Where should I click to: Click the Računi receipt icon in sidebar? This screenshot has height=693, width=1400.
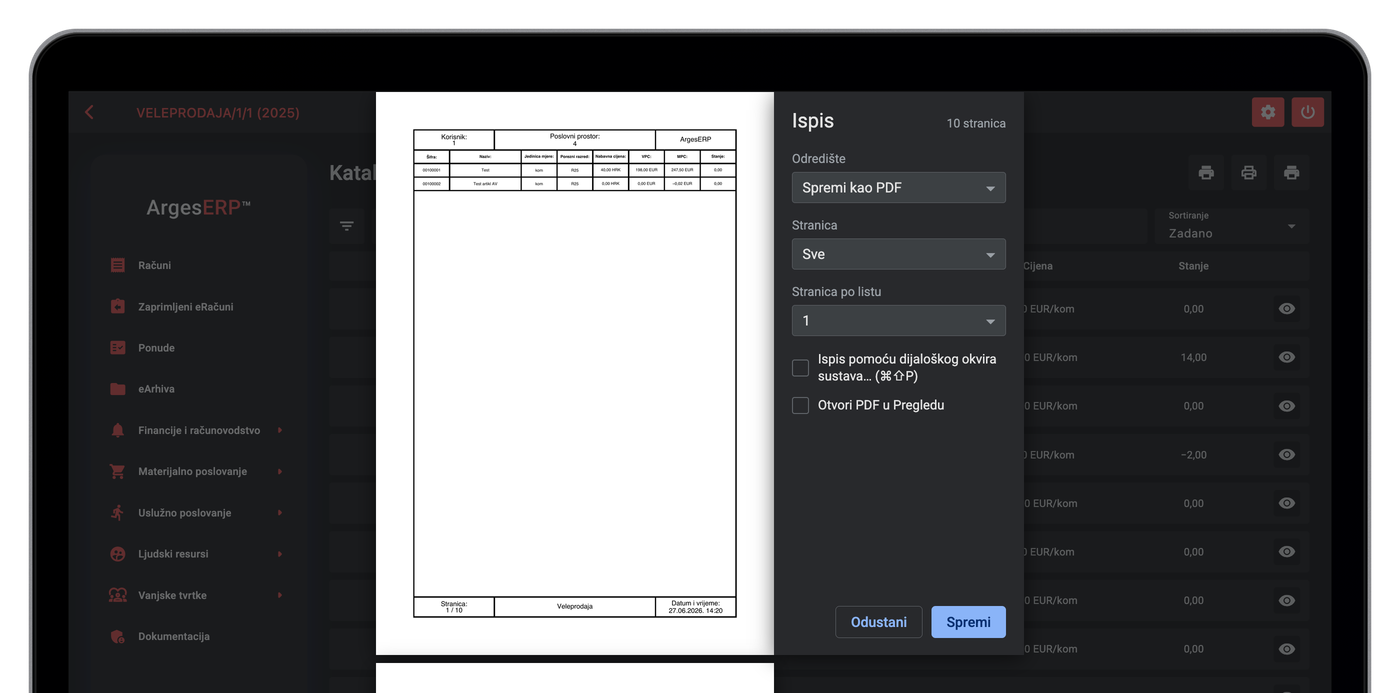pyautogui.click(x=118, y=265)
